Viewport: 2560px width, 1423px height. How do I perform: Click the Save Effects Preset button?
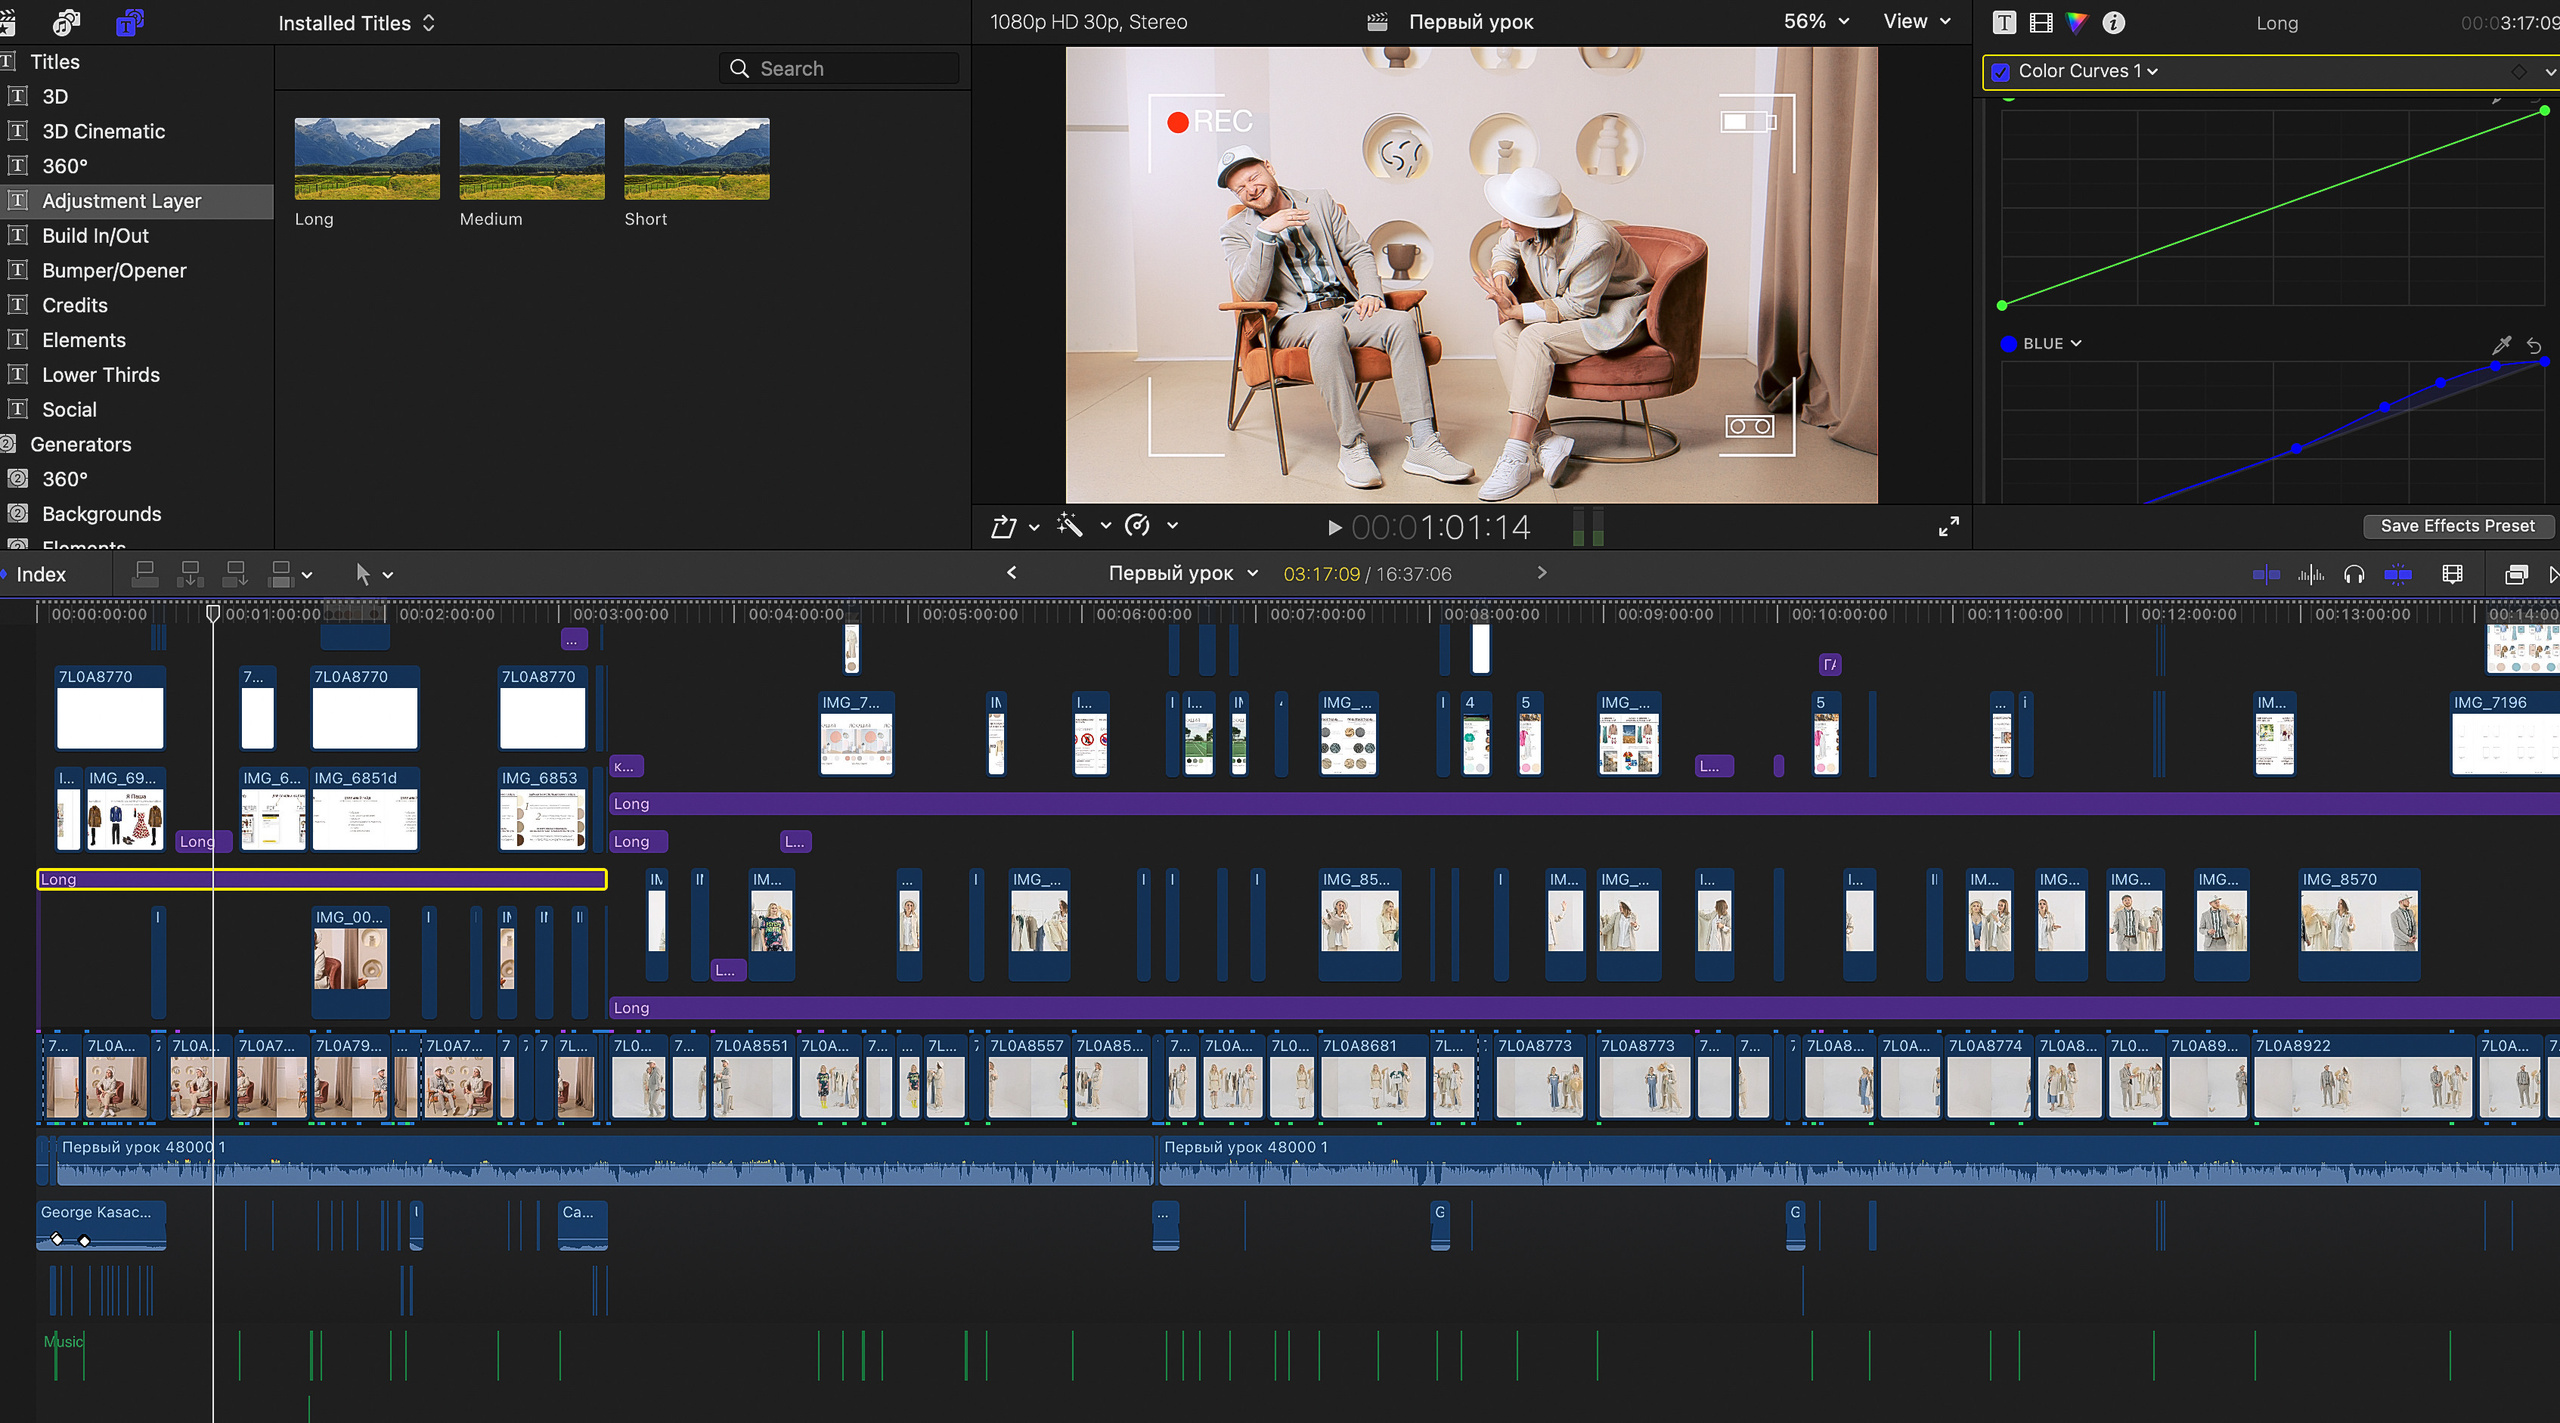(x=2457, y=526)
